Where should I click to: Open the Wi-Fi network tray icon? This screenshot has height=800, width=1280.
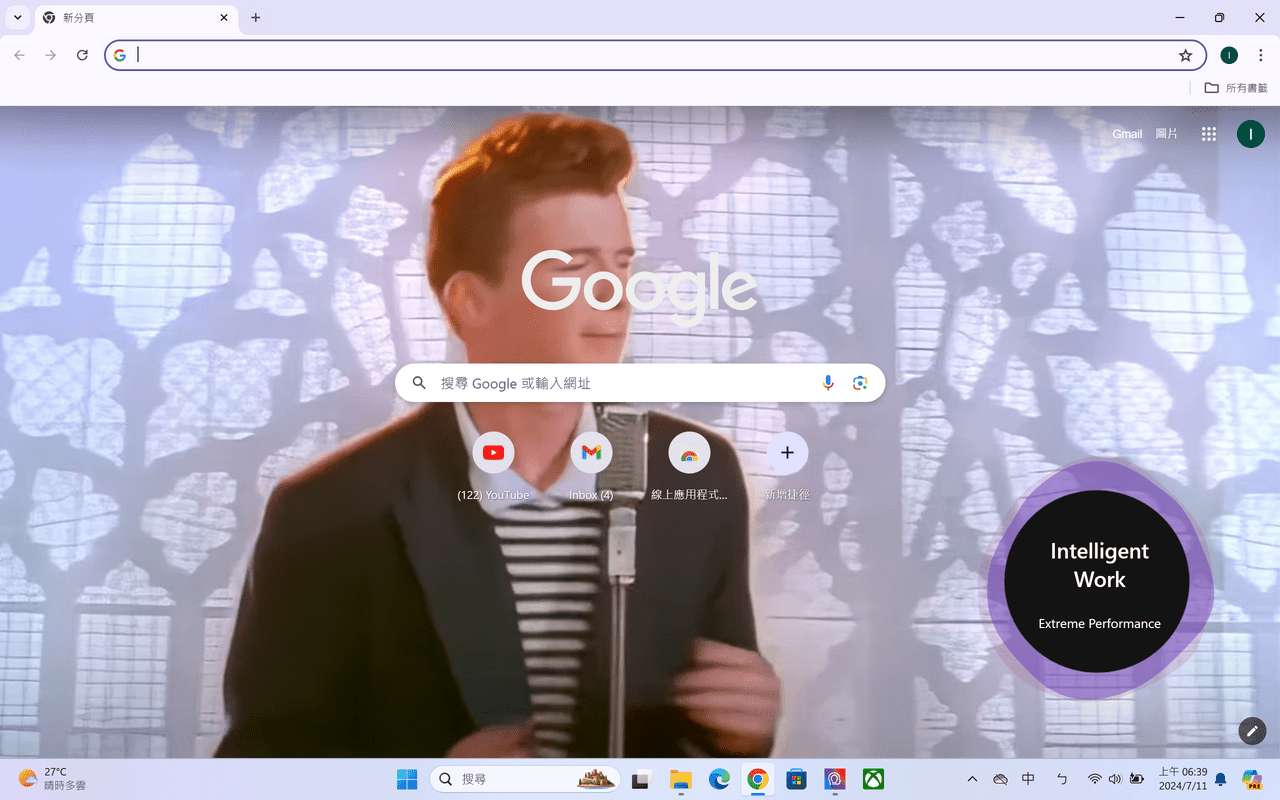click(1095, 779)
